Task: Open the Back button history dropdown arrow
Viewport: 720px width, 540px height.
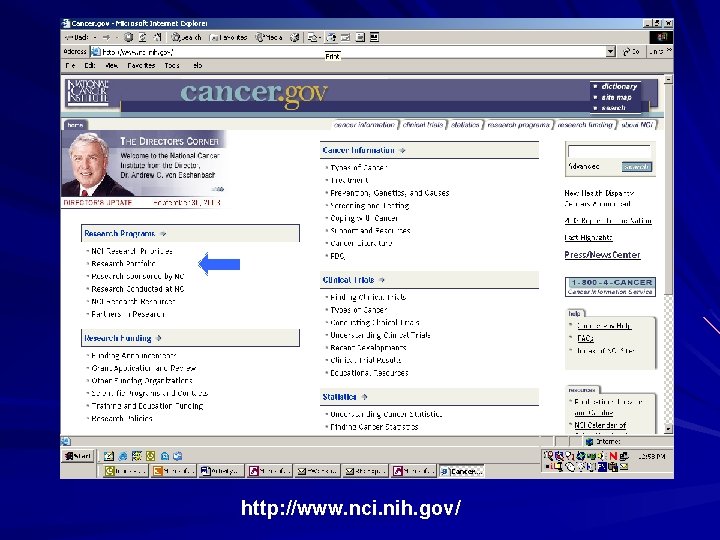Action: (x=95, y=38)
